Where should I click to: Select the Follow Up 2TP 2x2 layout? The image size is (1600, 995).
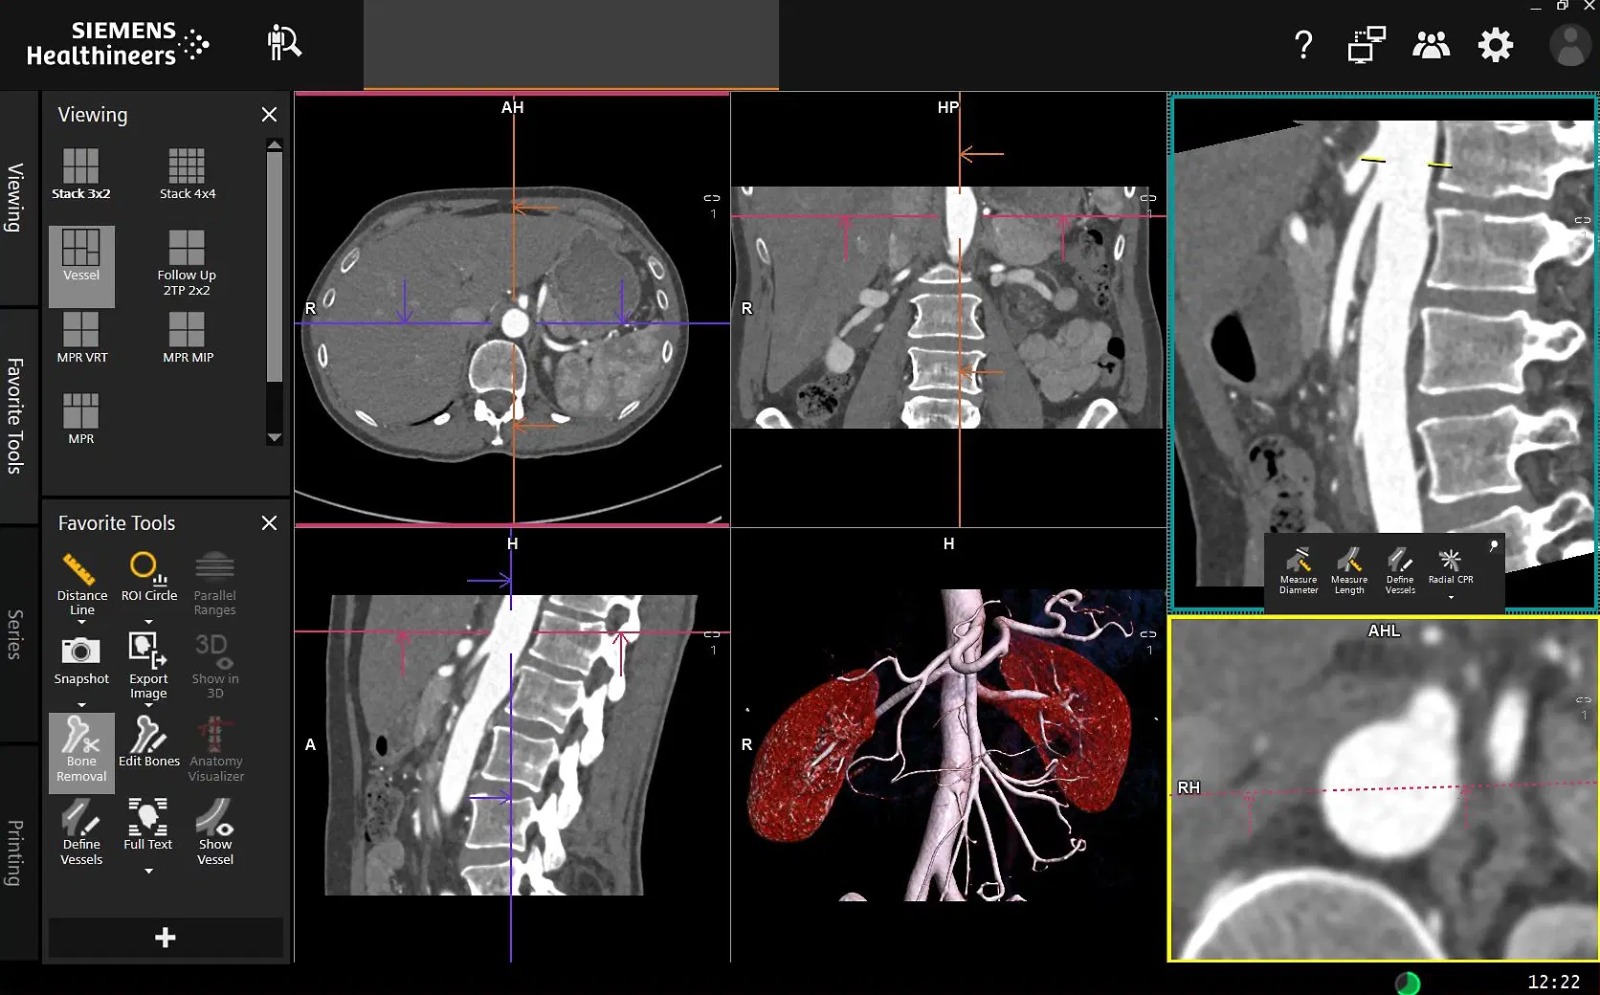(x=187, y=263)
